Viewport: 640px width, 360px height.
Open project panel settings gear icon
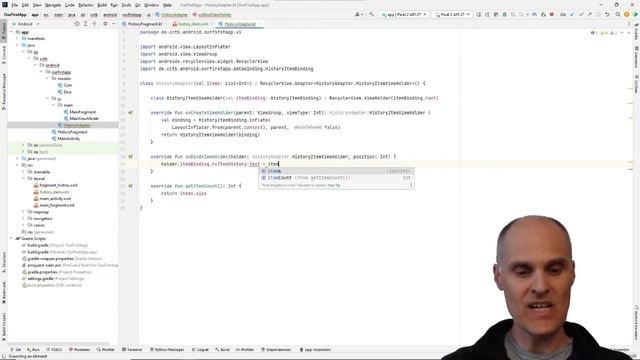coord(105,24)
